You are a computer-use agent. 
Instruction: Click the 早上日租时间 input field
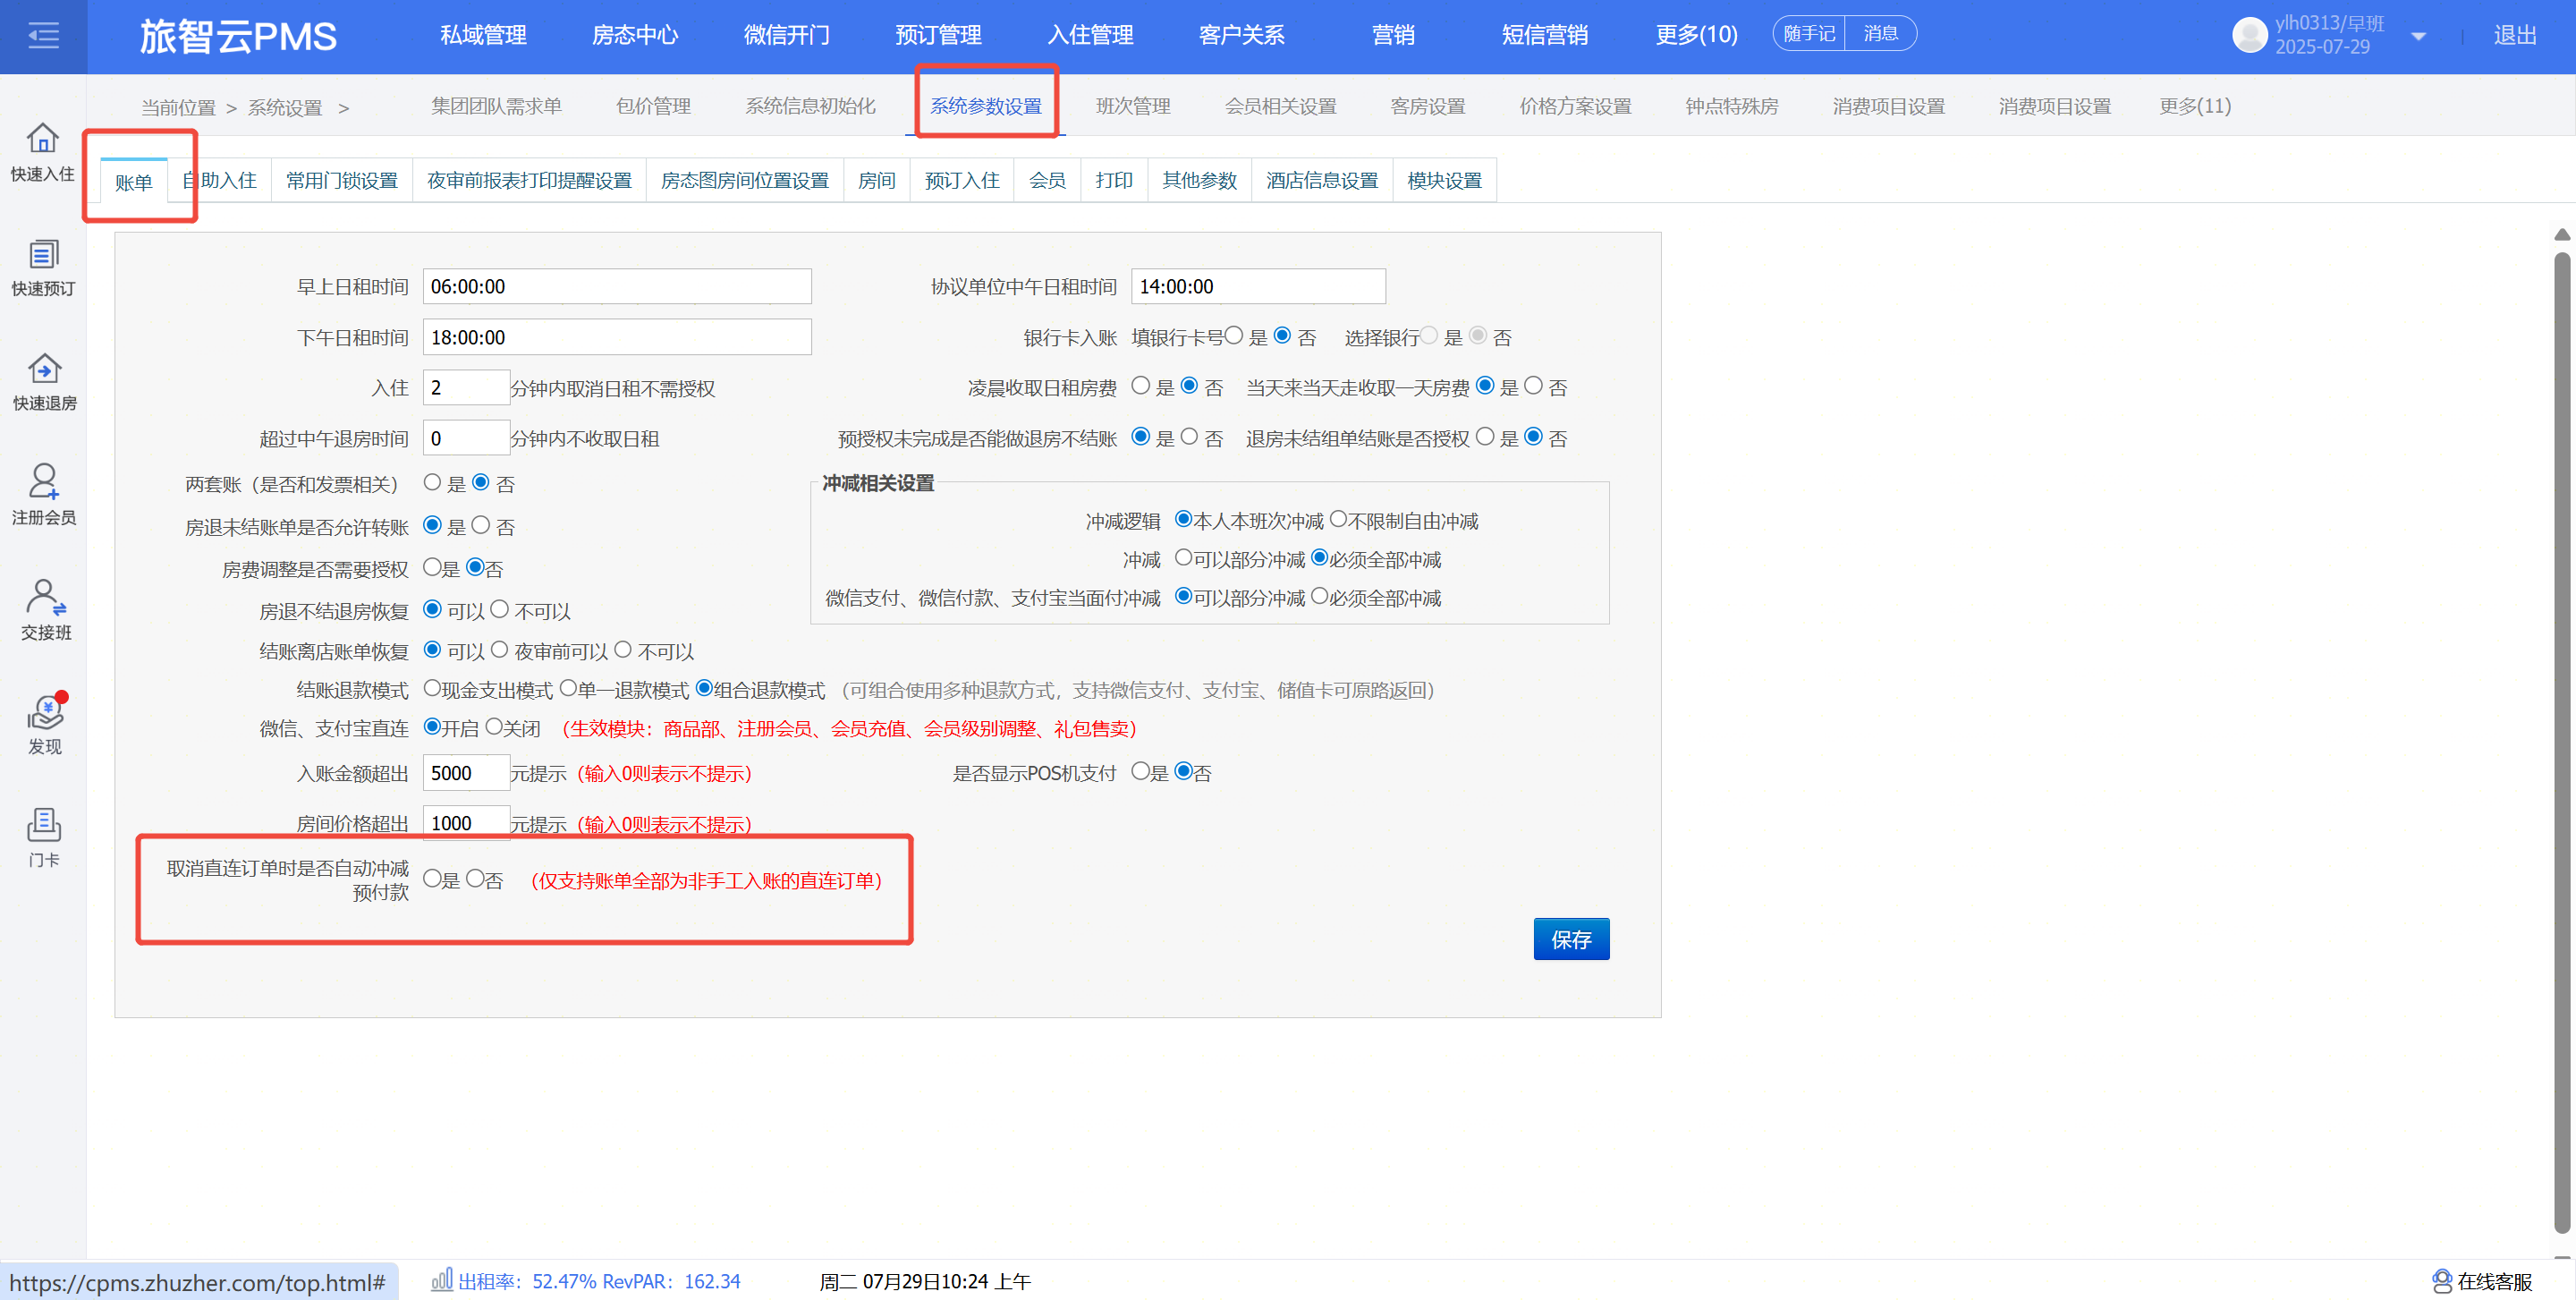coord(617,286)
